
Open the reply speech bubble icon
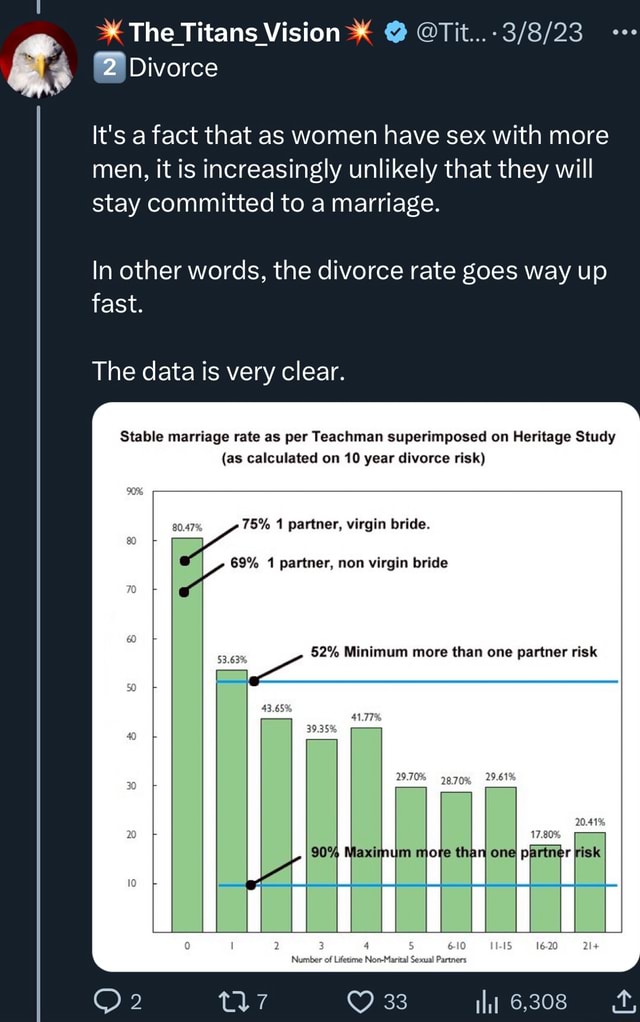click(x=105, y=1000)
